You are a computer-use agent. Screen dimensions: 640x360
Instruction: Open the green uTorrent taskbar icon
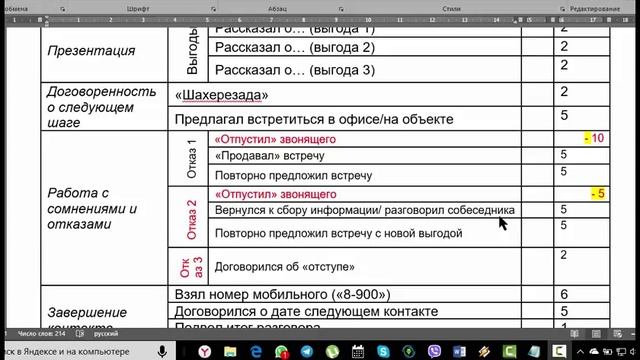click(x=332, y=351)
